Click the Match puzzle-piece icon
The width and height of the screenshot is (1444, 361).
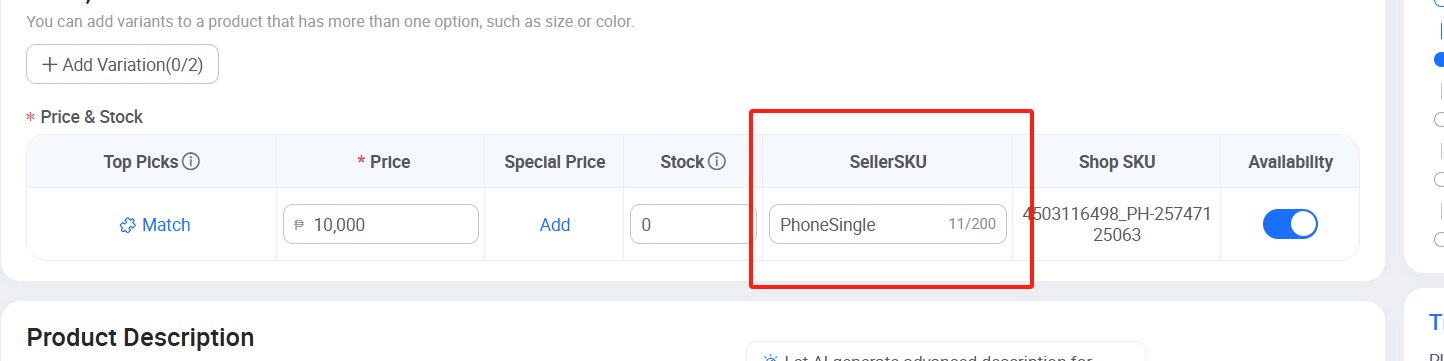tap(127, 225)
